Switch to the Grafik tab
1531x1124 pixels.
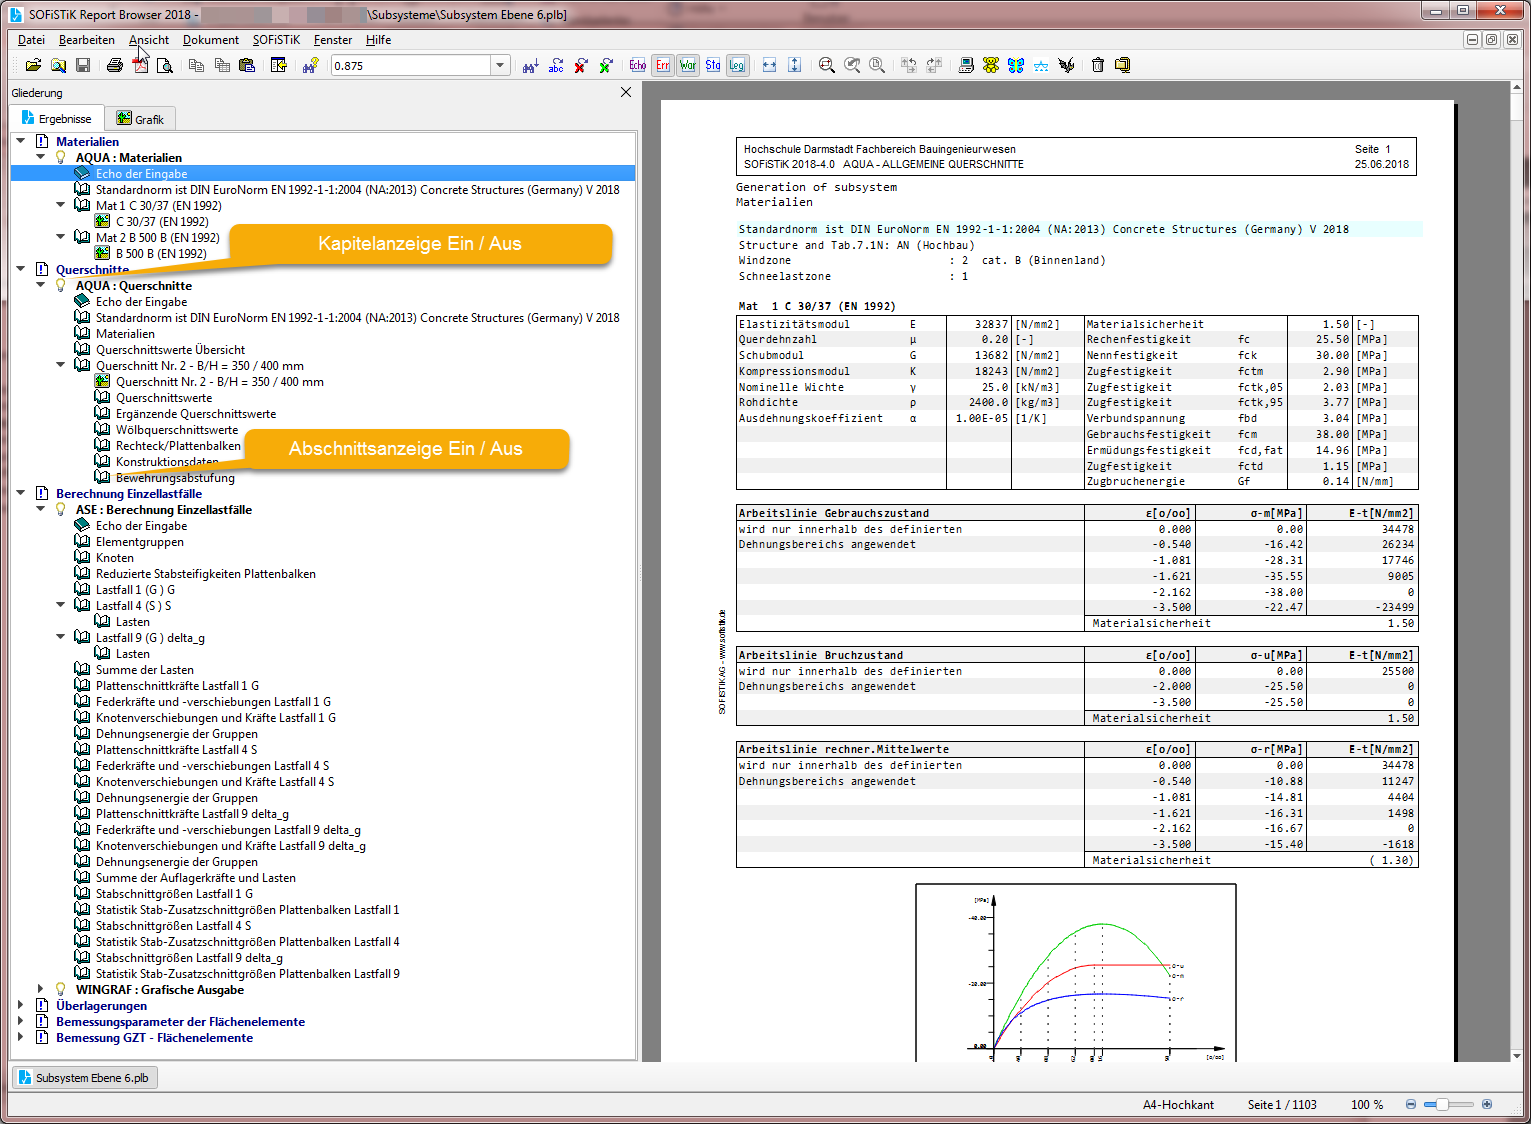[140, 119]
